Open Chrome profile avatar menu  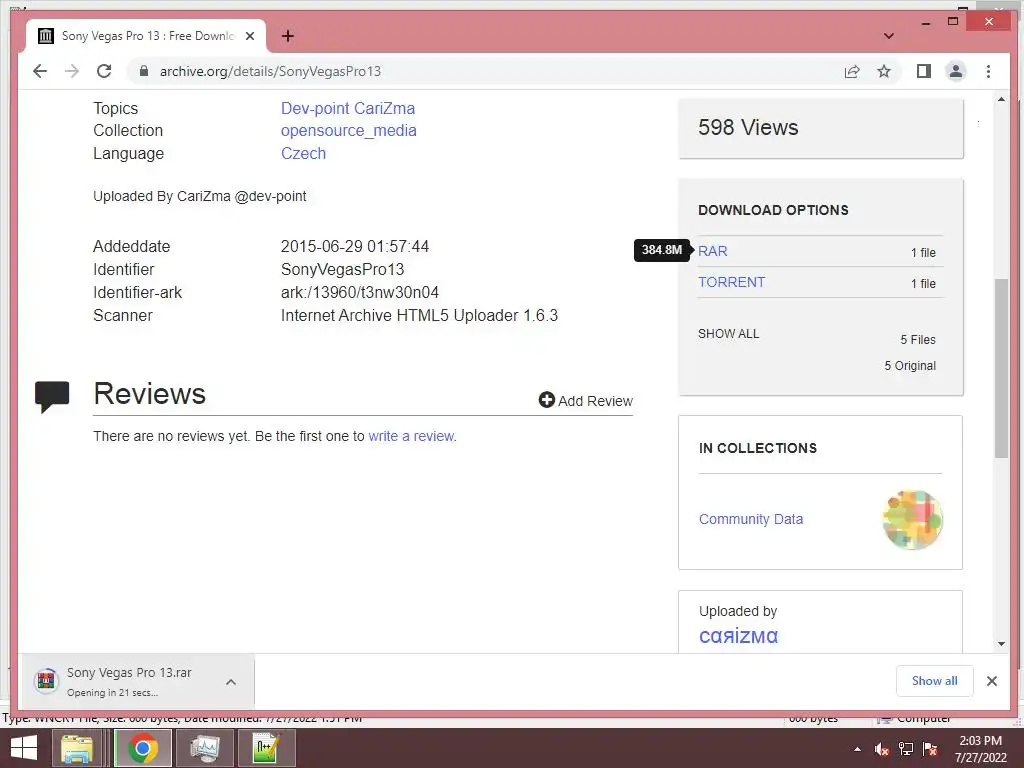click(x=955, y=71)
